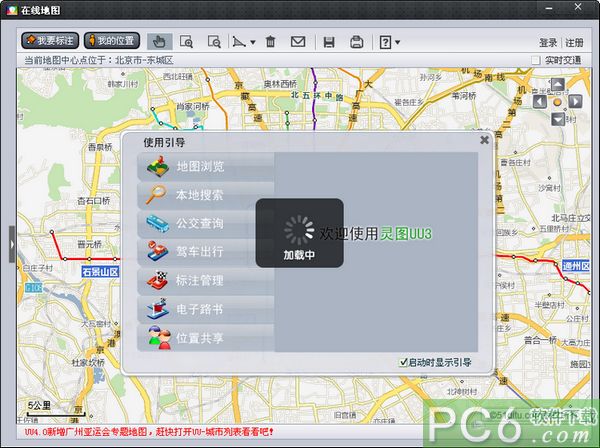Uncheck 启动时显示引导 checkbox
600x448 pixels.
403,362
